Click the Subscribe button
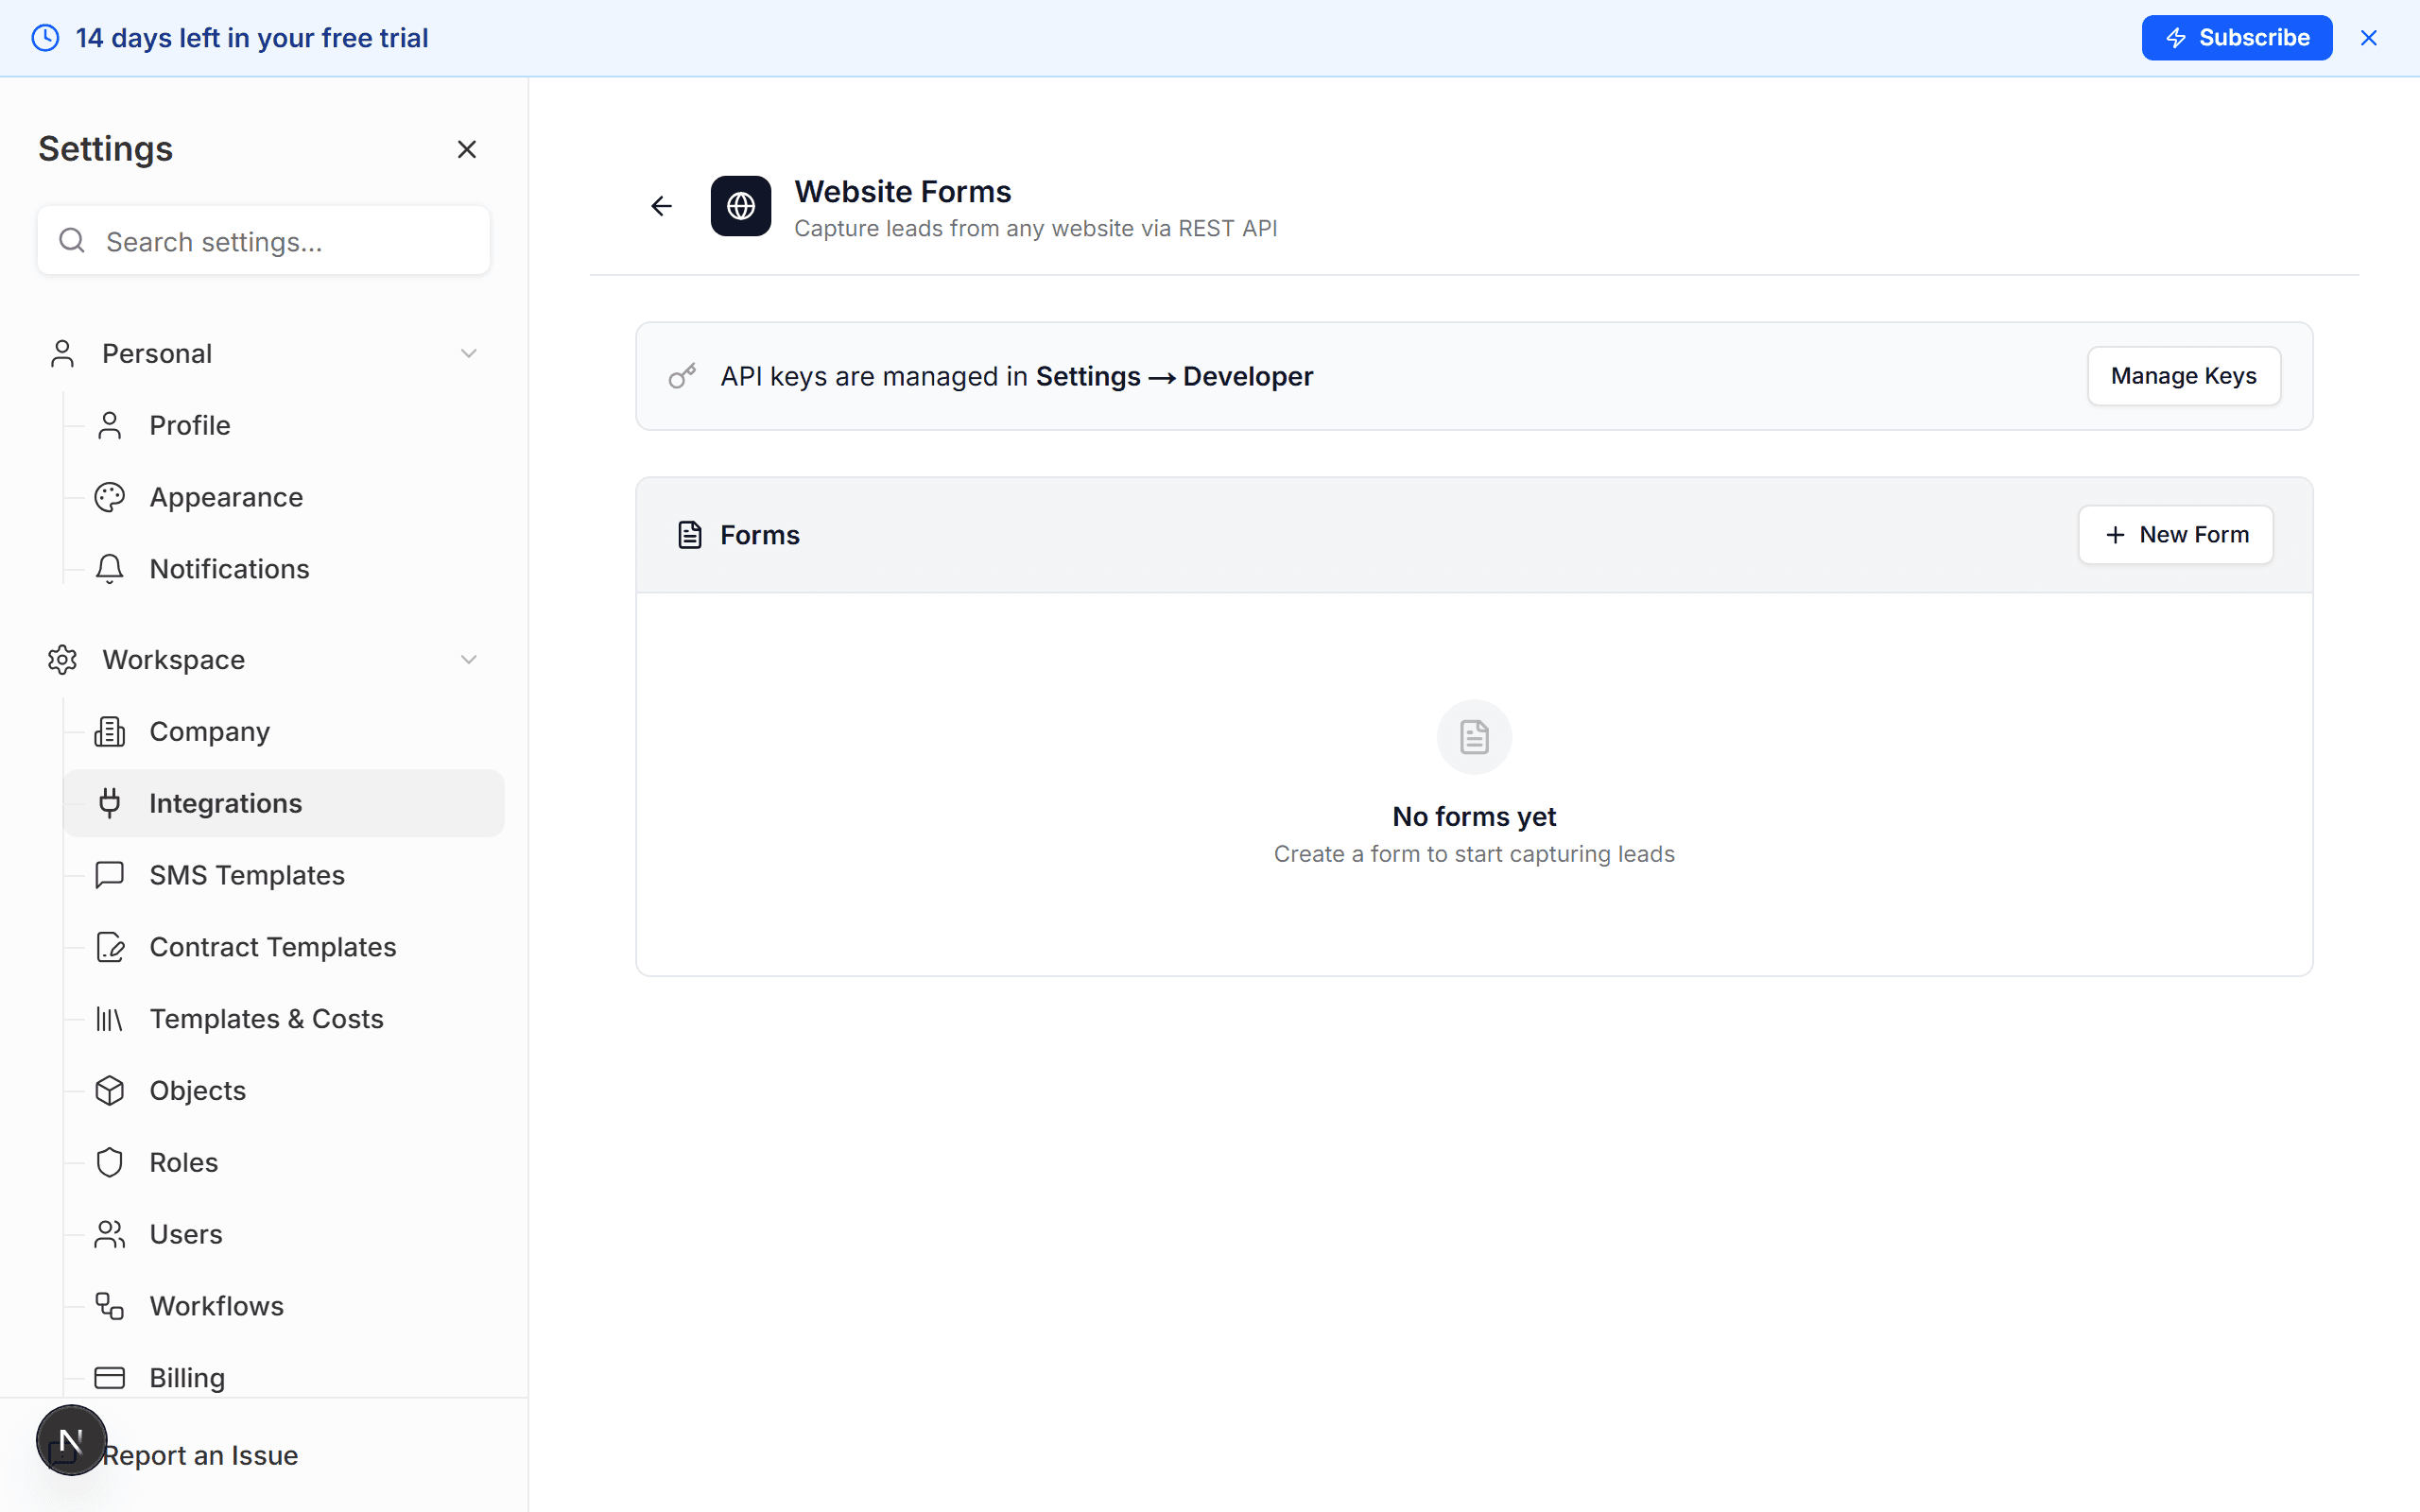This screenshot has height=1512, width=2420. (x=2236, y=37)
